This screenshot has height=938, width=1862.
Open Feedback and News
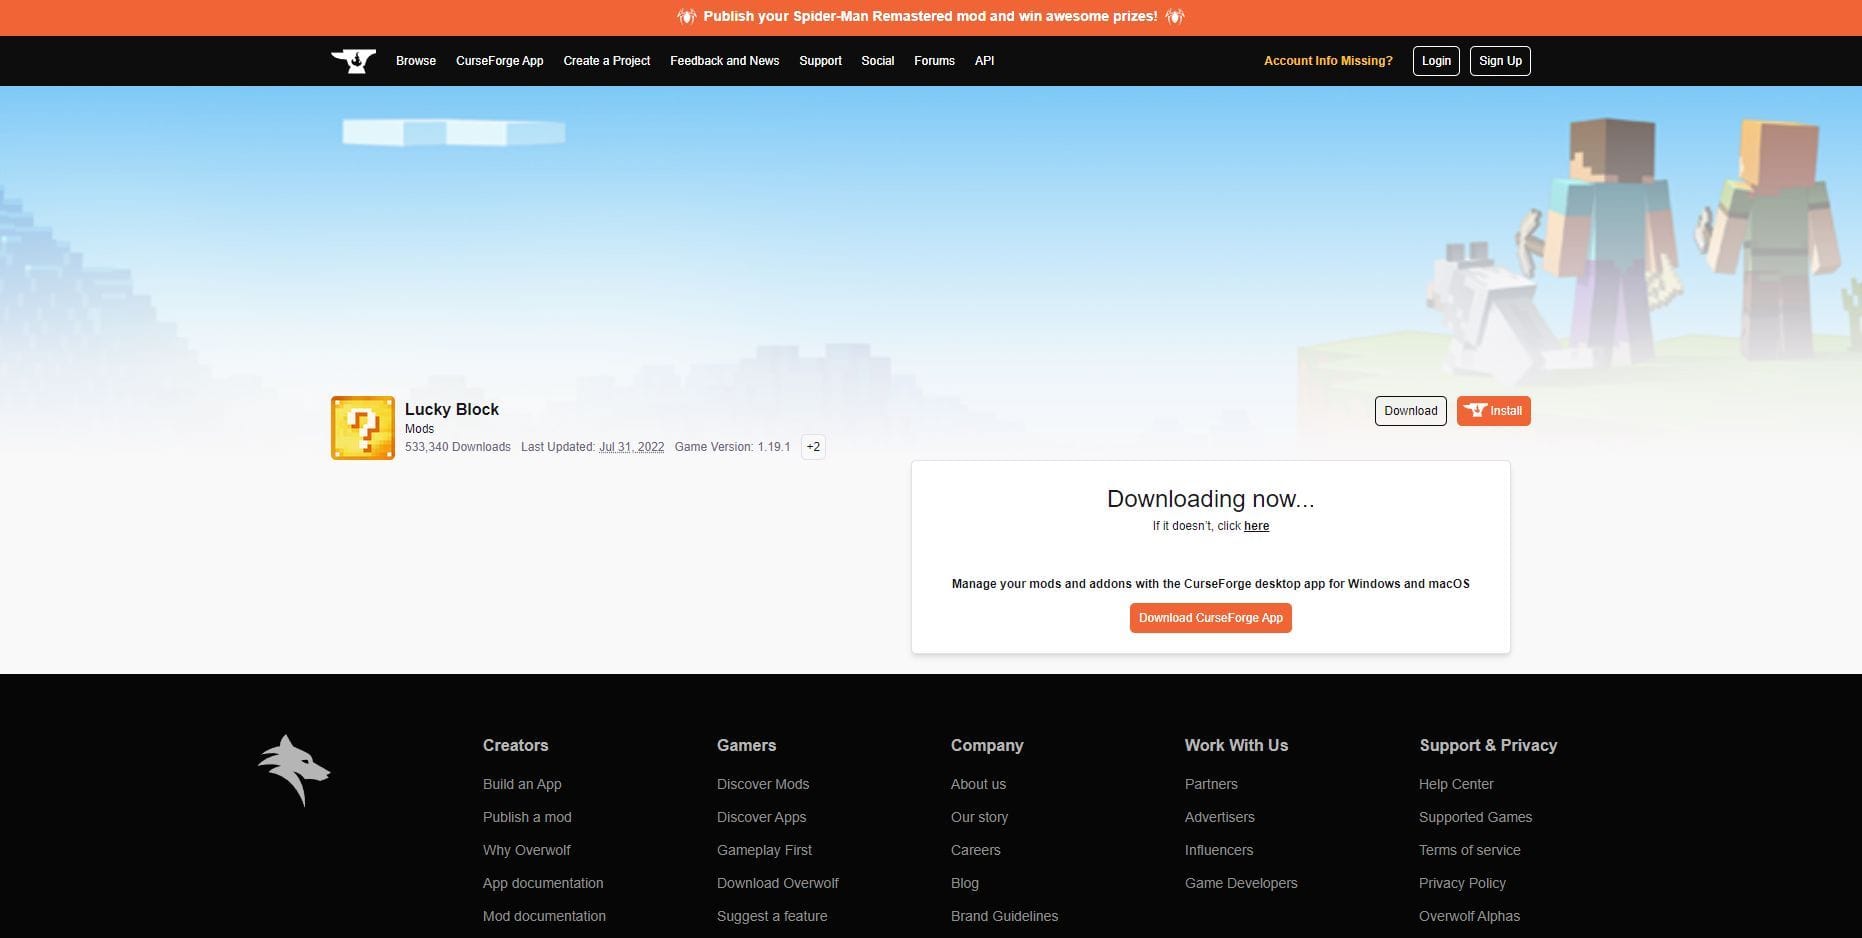point(724,61)
